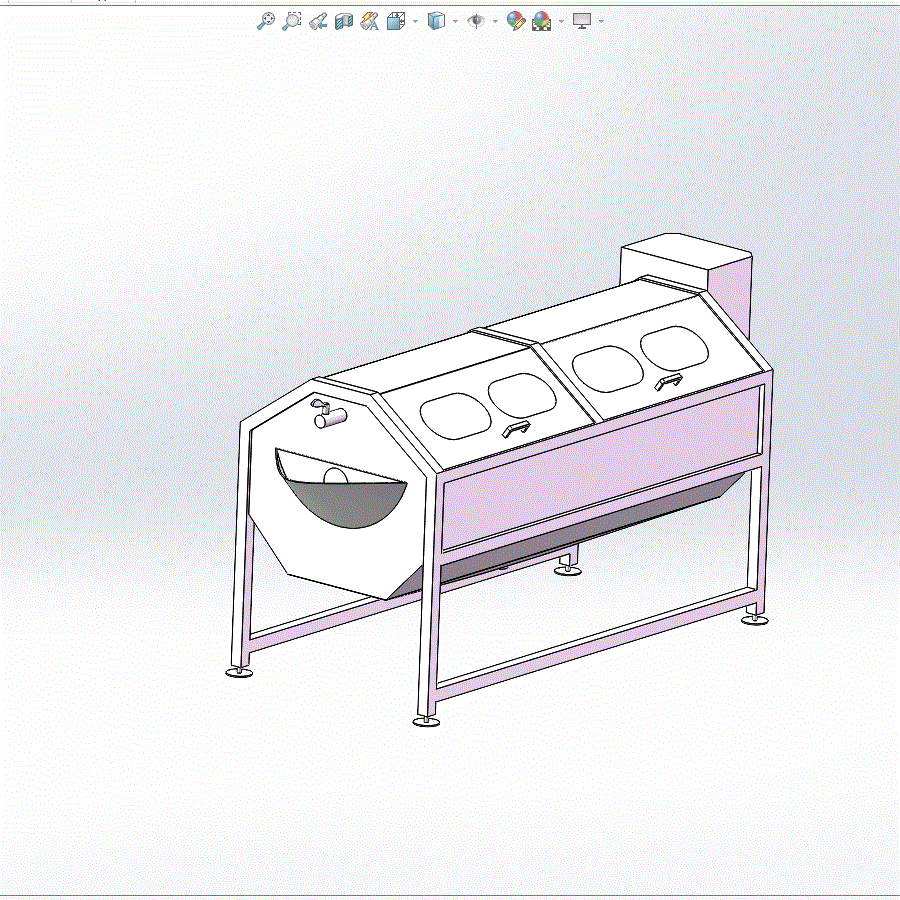The image size is (900, 900).
Task: Select the gray semicircular drum opening
Action: point(346,503)
